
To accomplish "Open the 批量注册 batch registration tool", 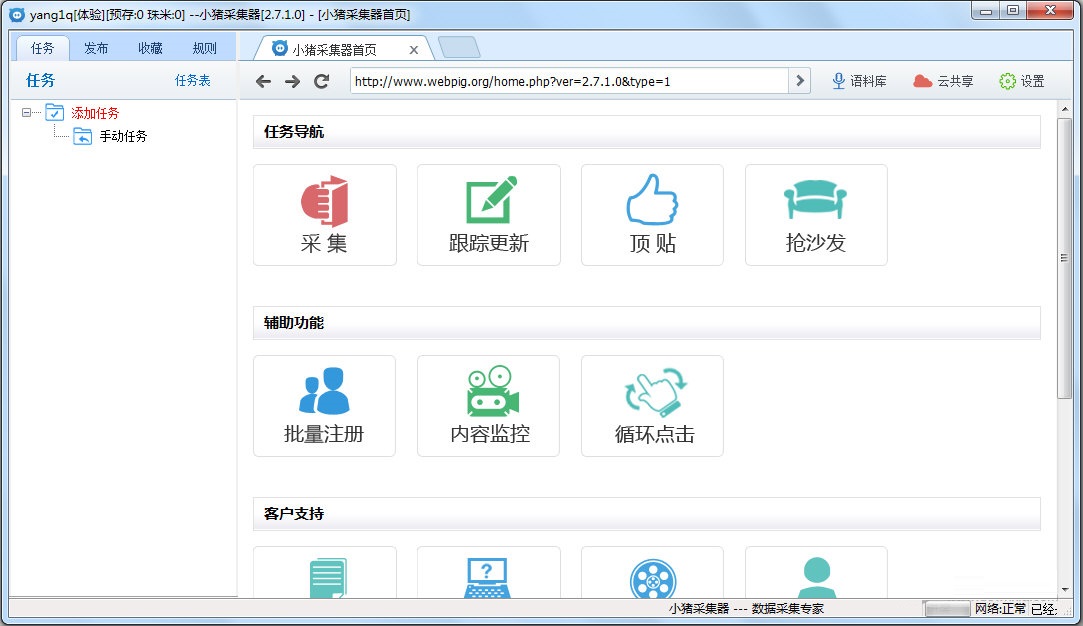I will pos(325,405).
